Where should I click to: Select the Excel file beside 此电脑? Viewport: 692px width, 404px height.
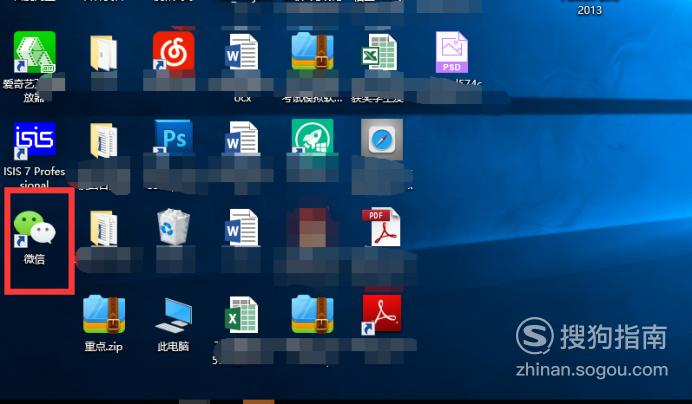[241, 315]
